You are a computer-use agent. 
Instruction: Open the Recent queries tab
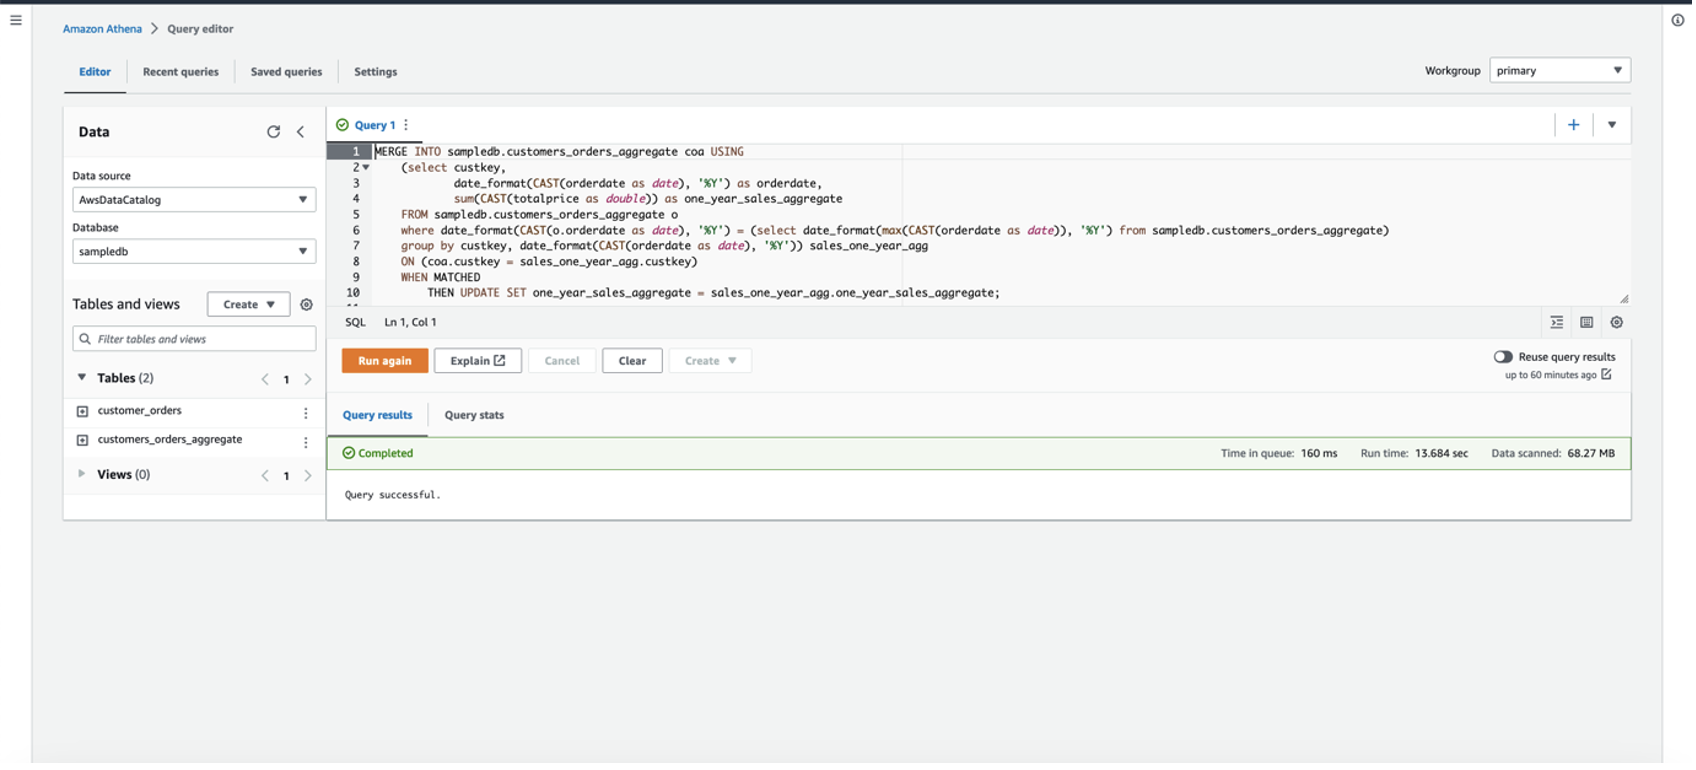(181, 72)
